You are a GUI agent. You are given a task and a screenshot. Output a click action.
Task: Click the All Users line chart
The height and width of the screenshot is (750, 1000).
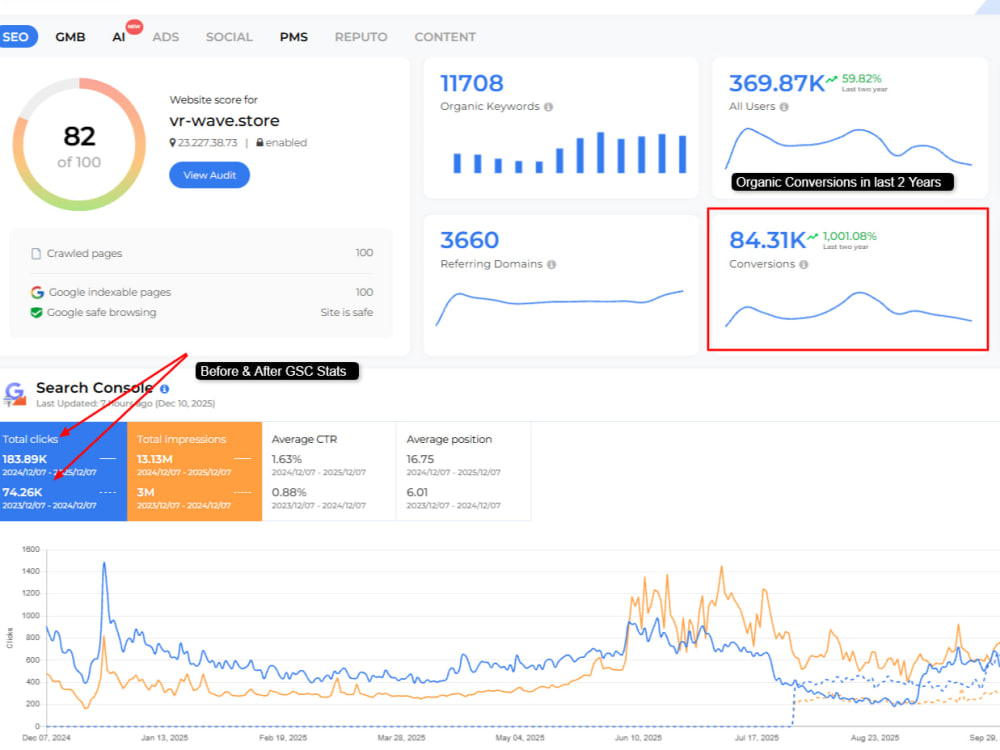pyautogui.click(x=848, y=148)
